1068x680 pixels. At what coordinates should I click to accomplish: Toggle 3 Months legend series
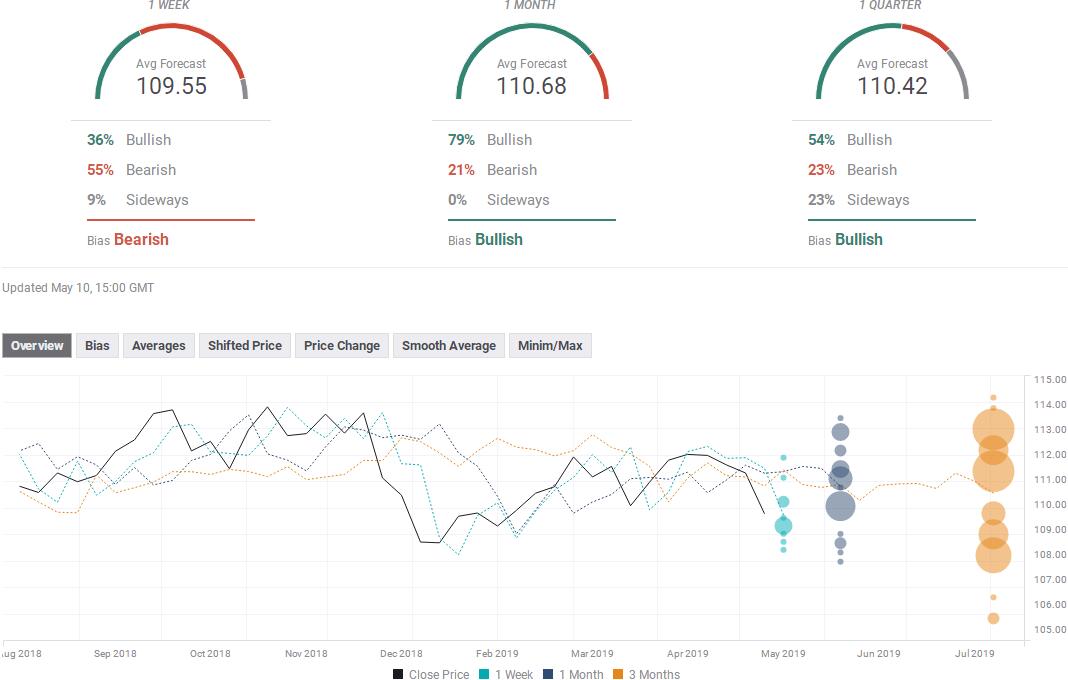coord(646,674)
